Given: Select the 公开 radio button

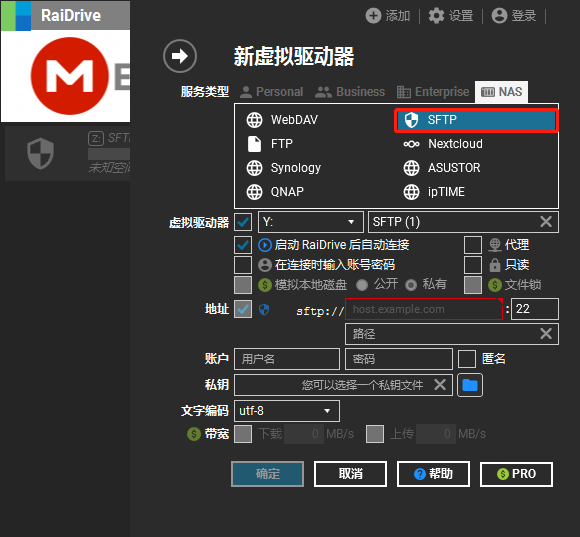Looking at the screenshot, I should [x=362, y=285].
